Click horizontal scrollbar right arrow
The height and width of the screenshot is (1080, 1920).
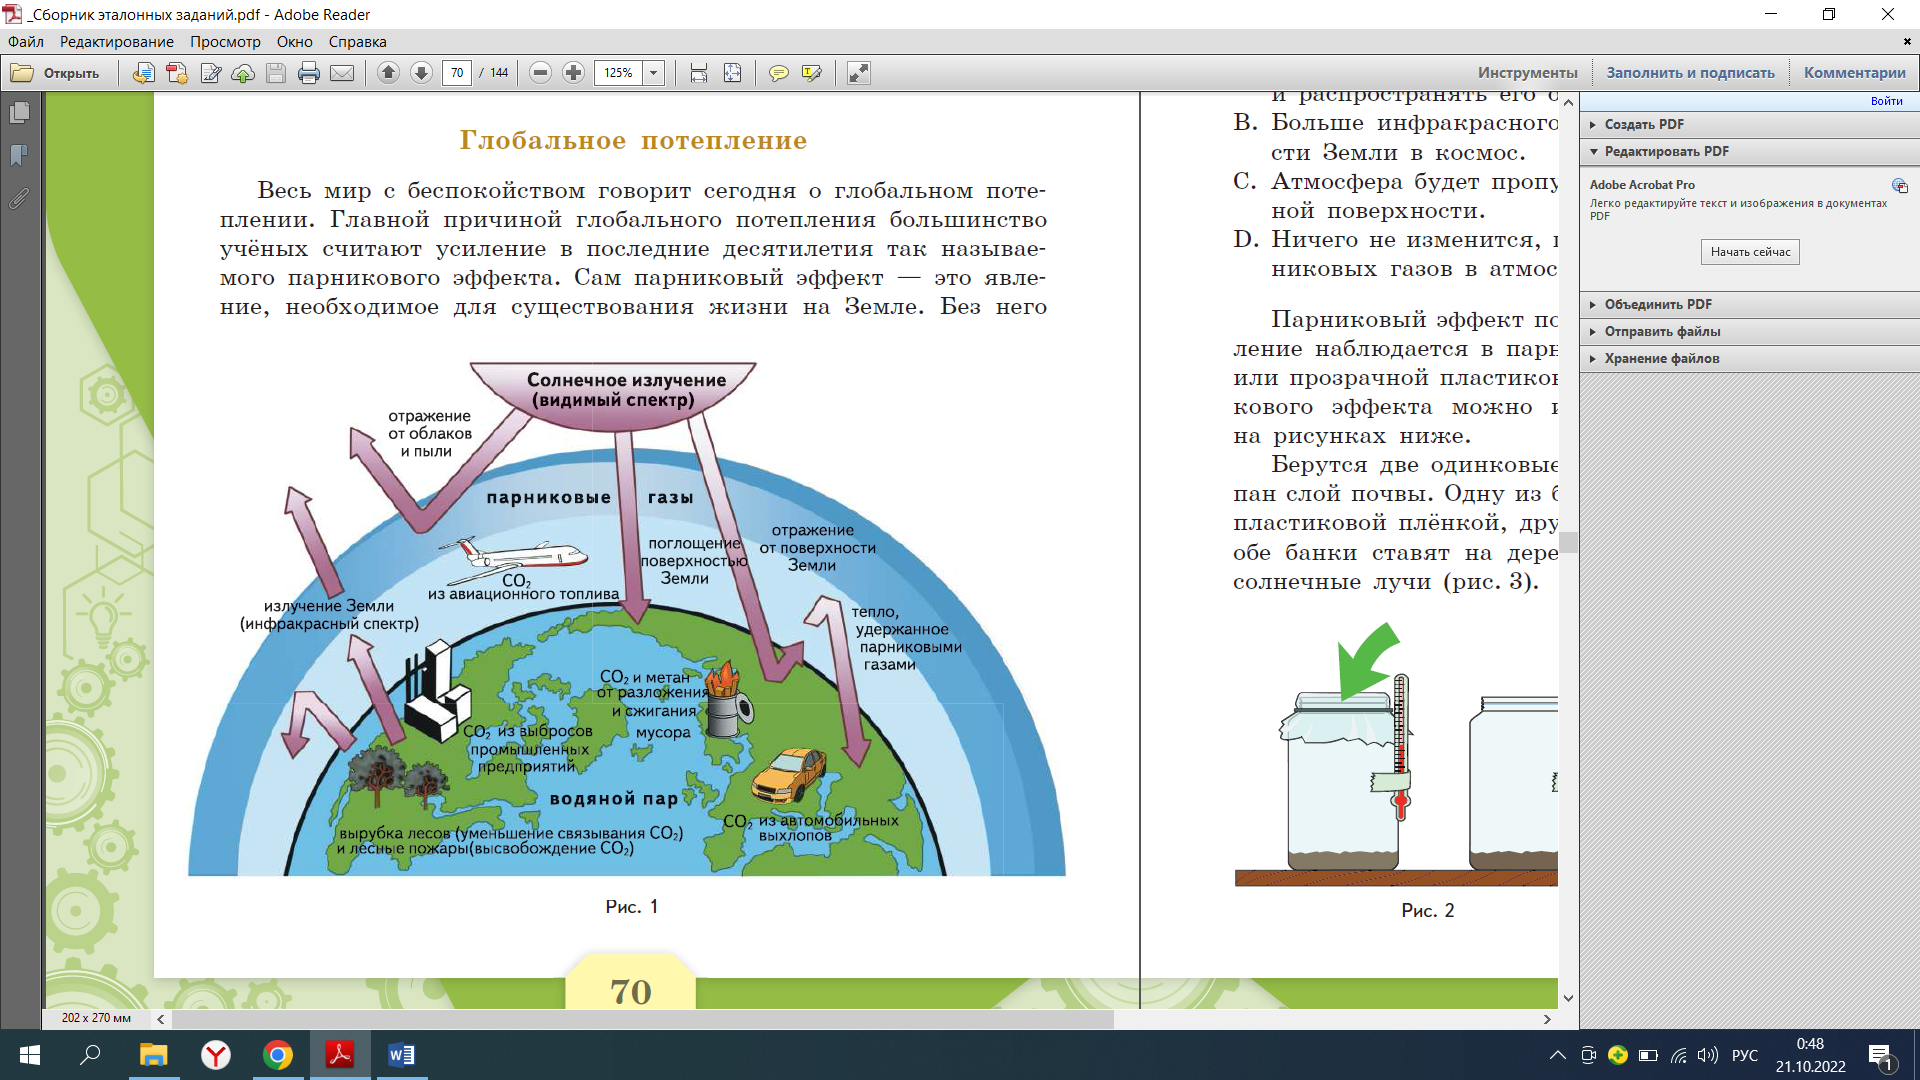tap(1547, 1019)
